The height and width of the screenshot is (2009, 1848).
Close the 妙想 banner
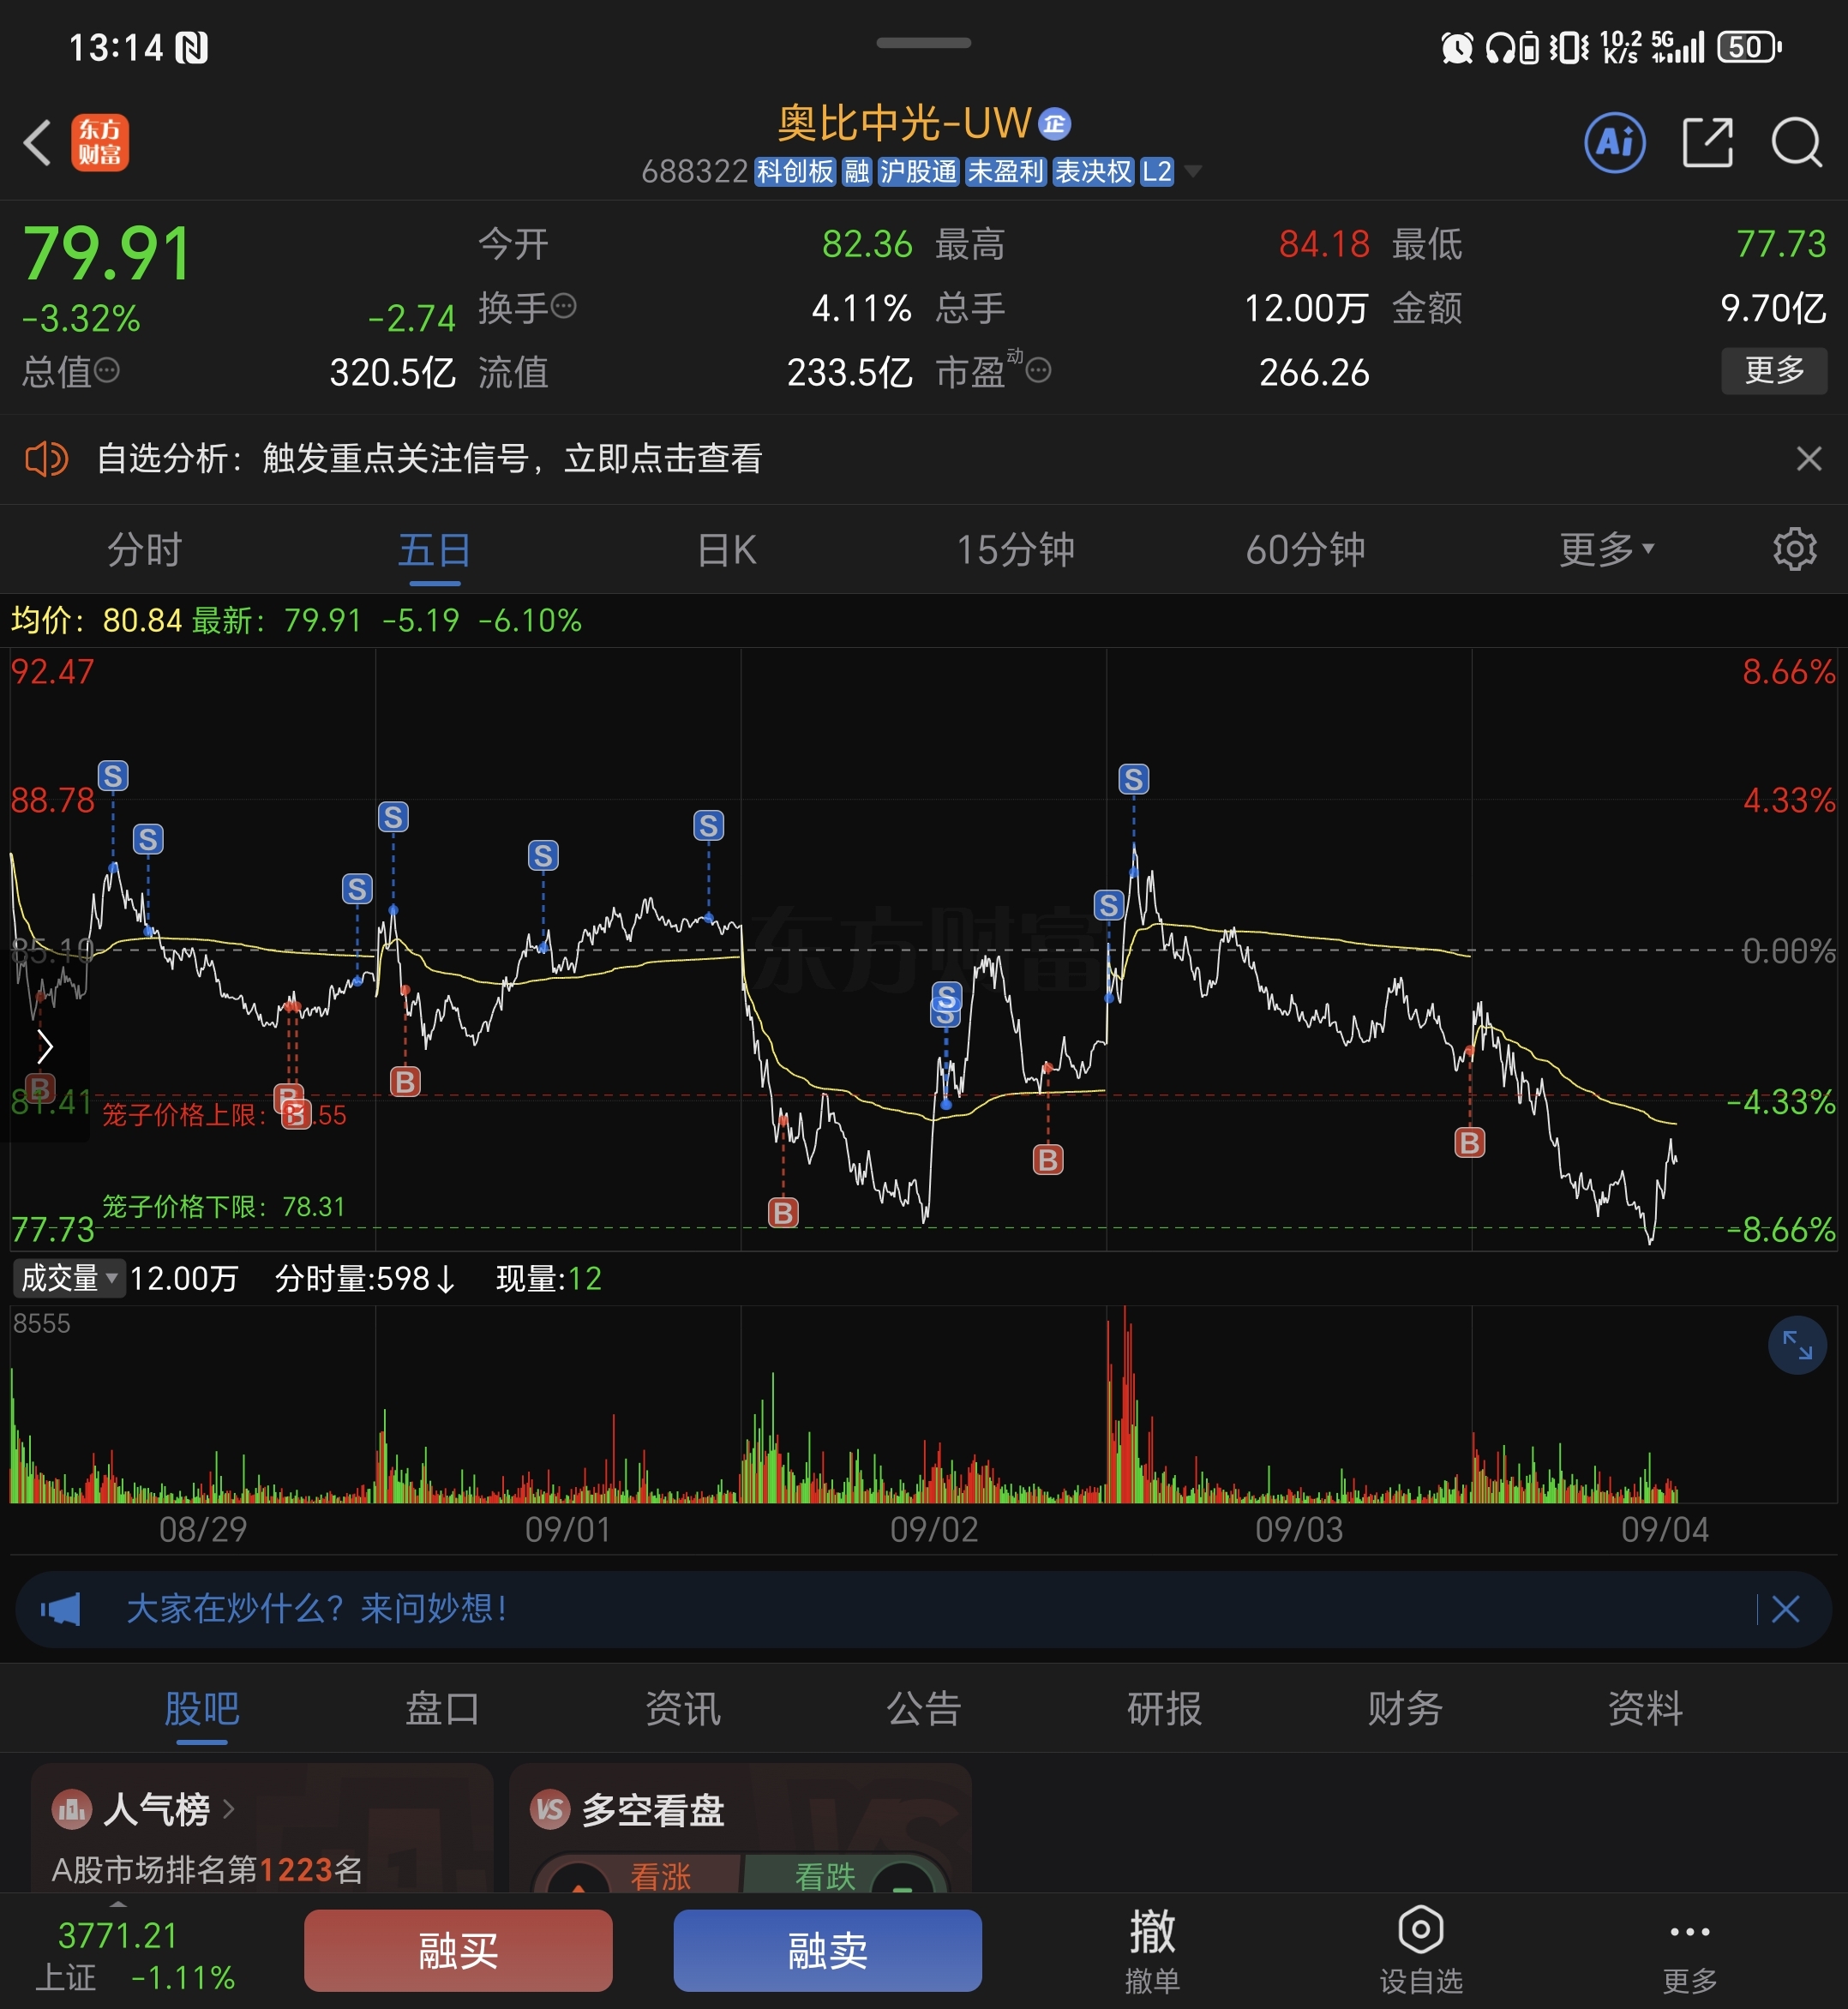[x=1785, y=1609]
